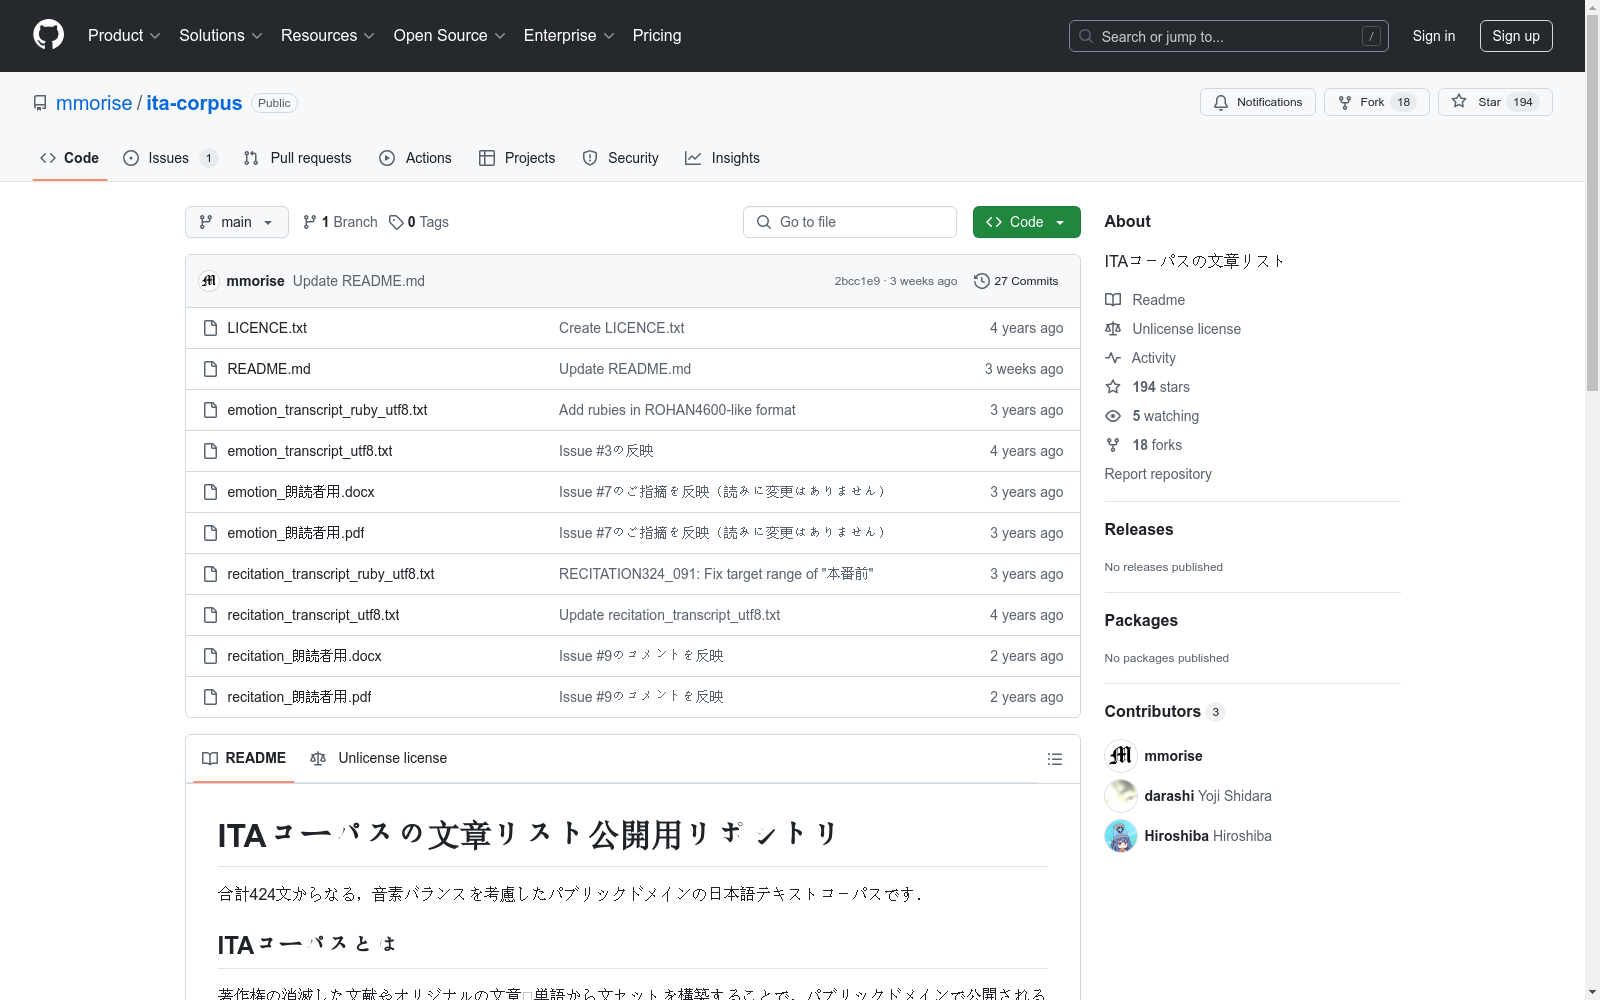Viewport: 1600px width, 1000px height.
Task: Open the GitHub homepage logo
Action: click(x=48, y=35)
